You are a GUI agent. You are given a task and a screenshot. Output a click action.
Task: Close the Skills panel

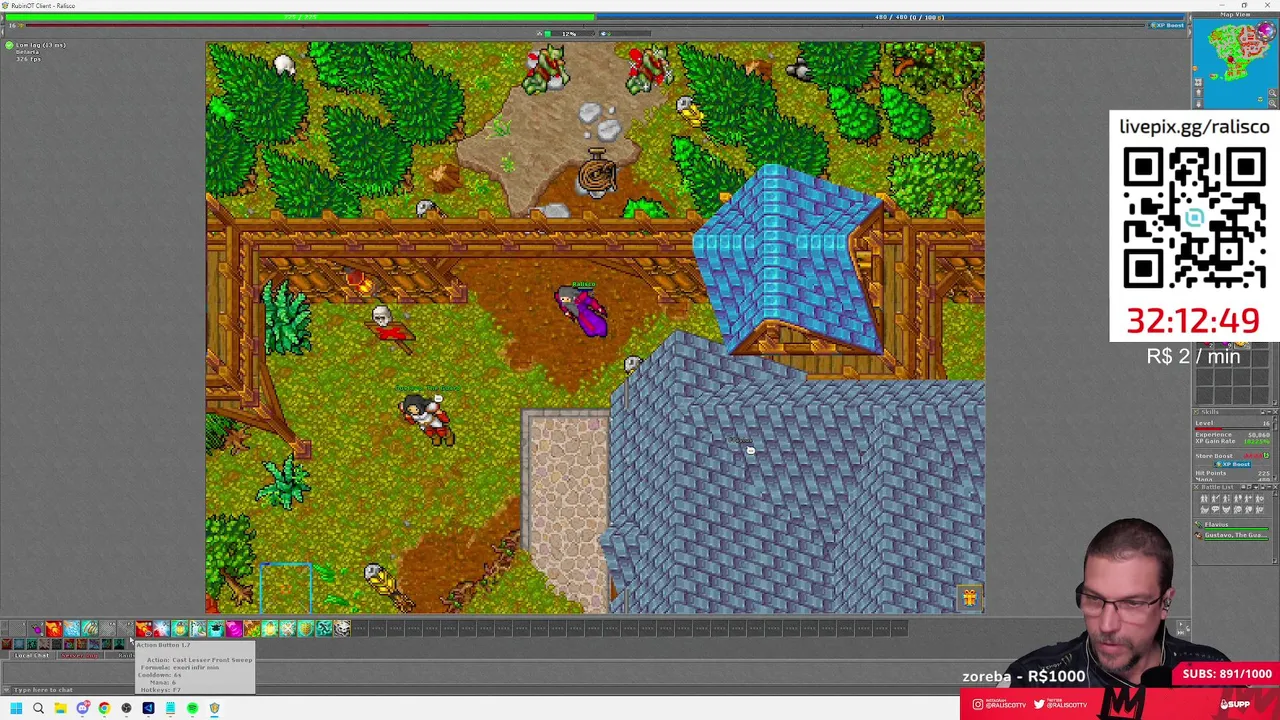click(1275, 412)
